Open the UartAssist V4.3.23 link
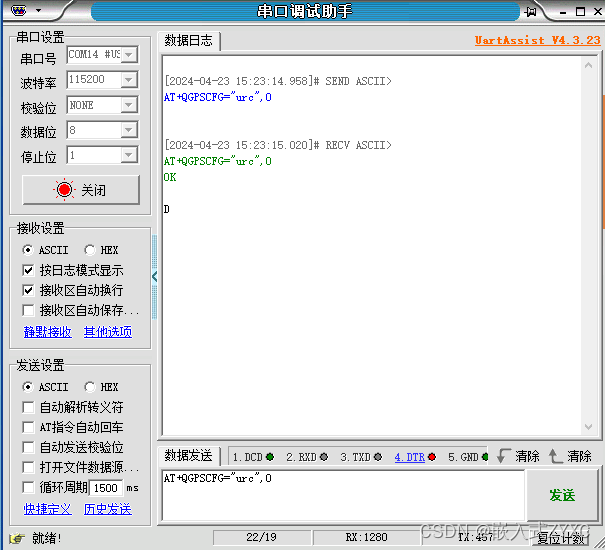Screen dimensions: 605x550 [x=537, y=41]
